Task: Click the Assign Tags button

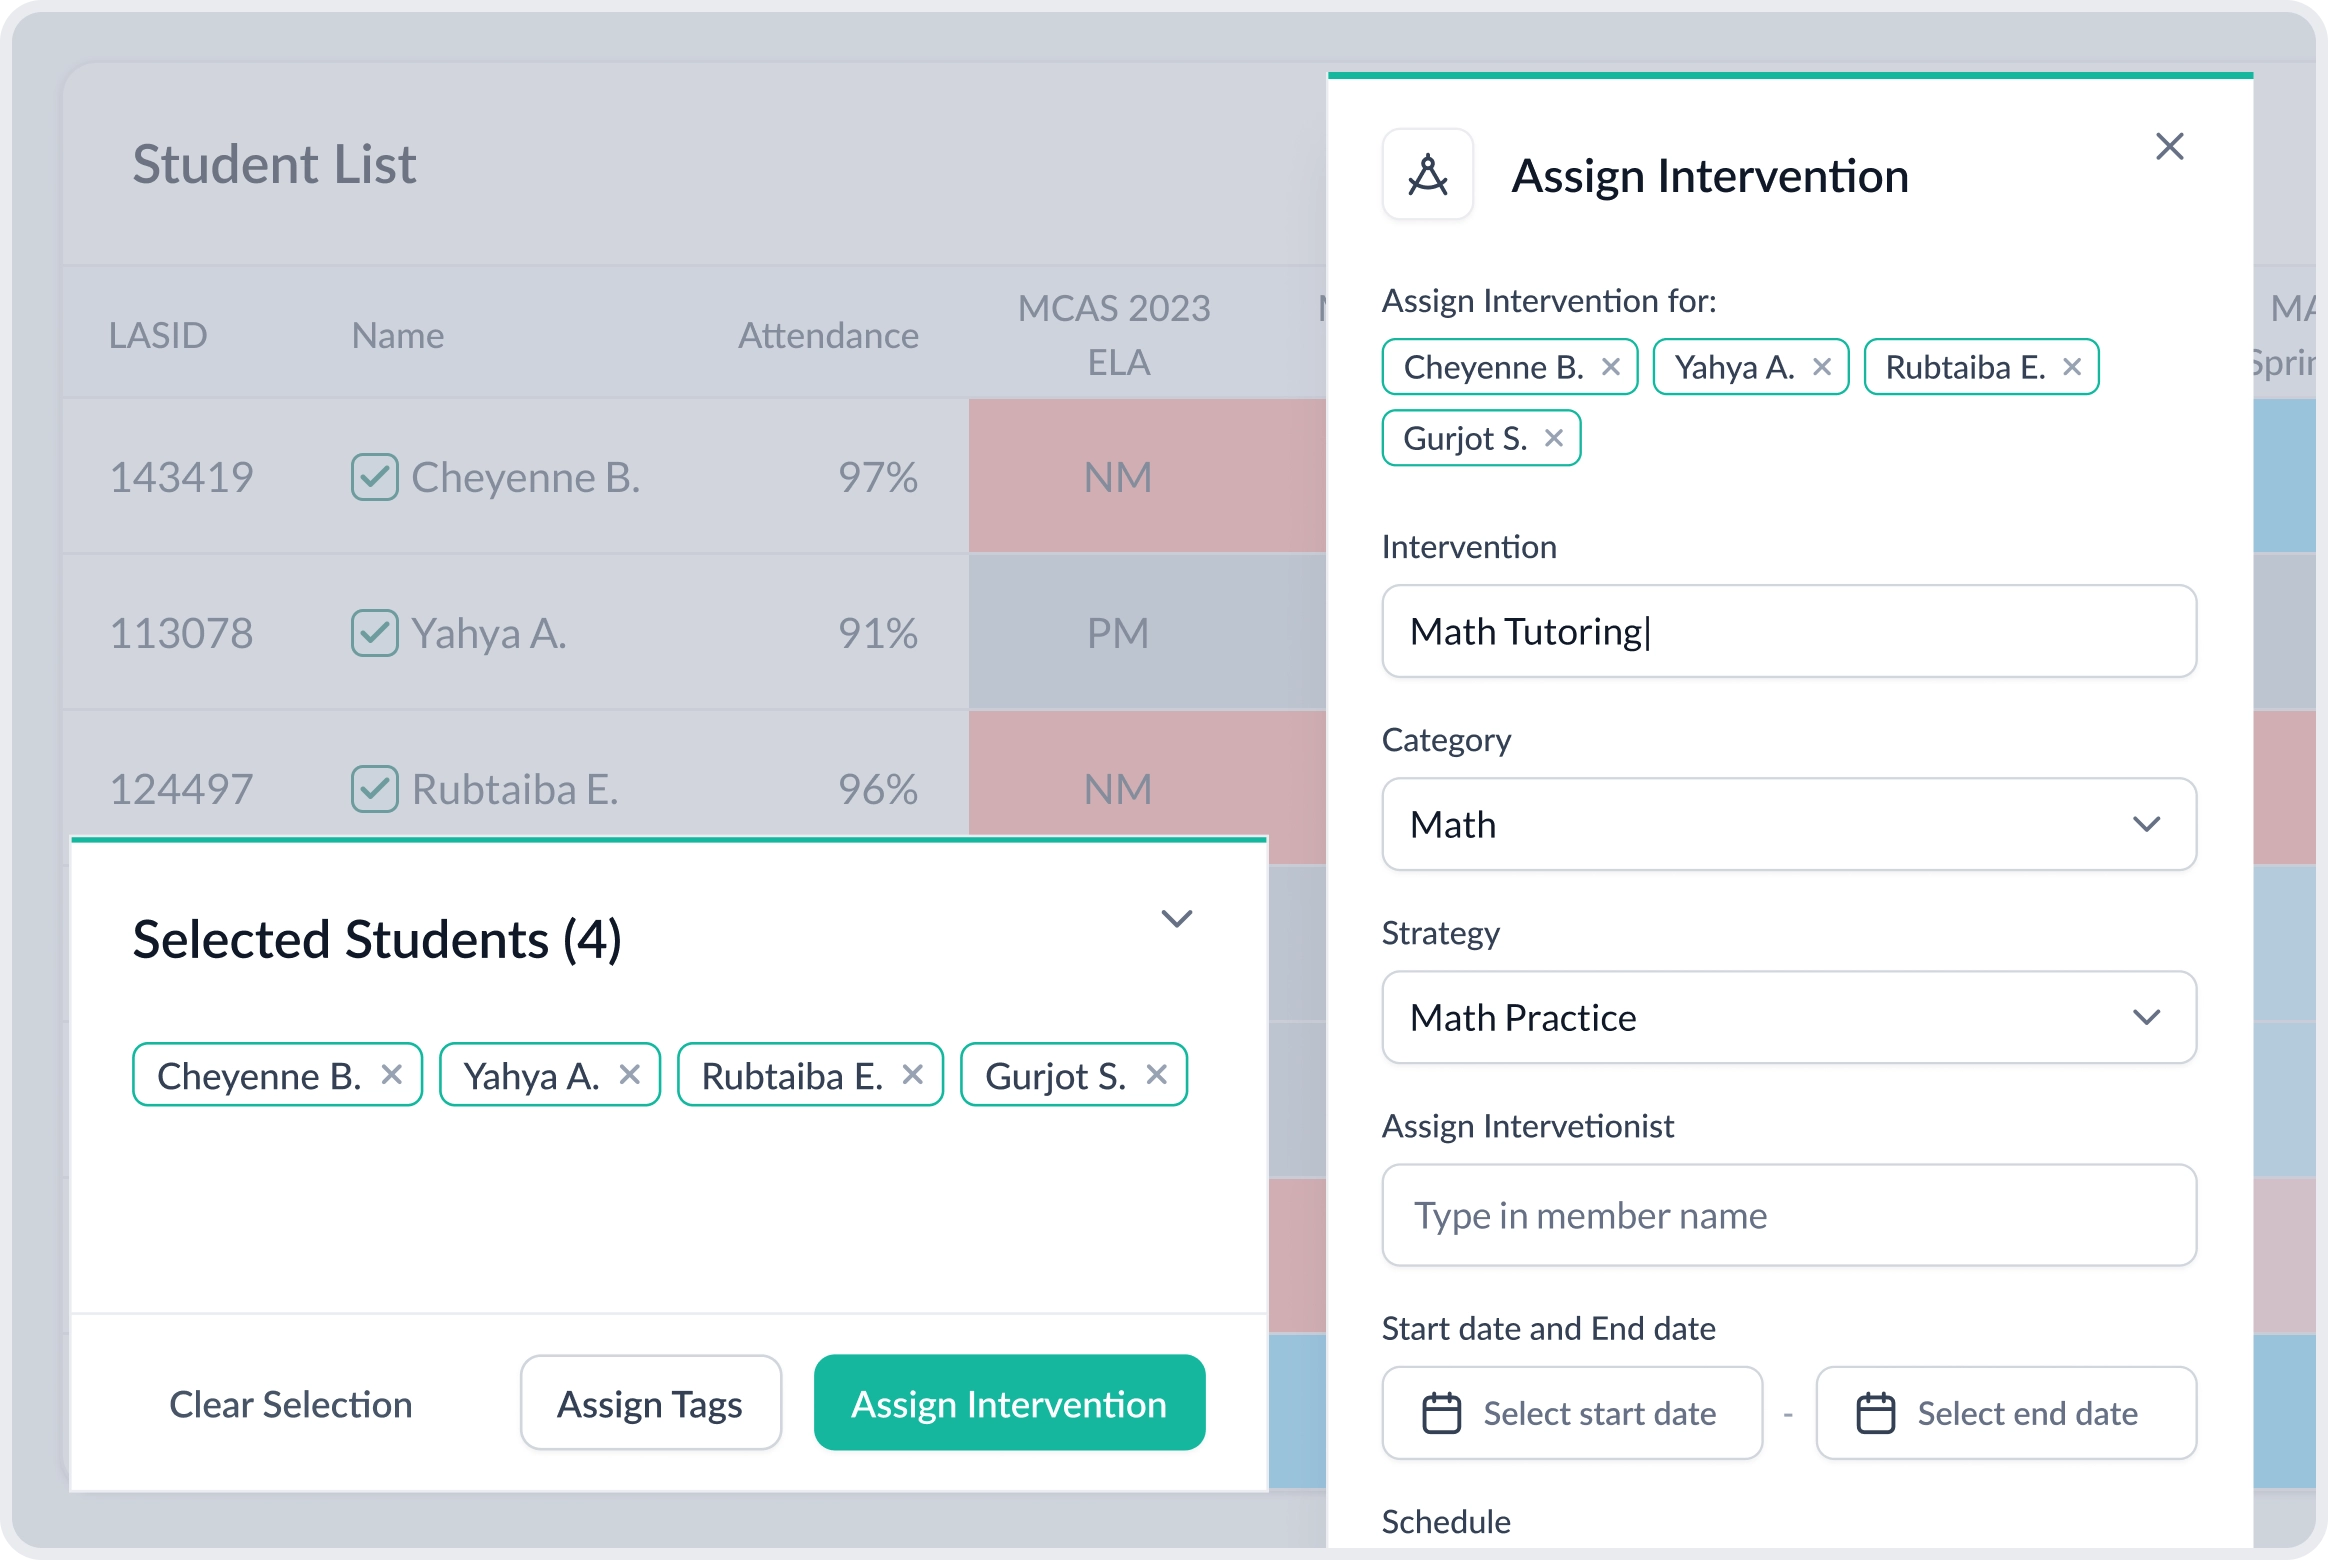Action: coord(650,1403)
